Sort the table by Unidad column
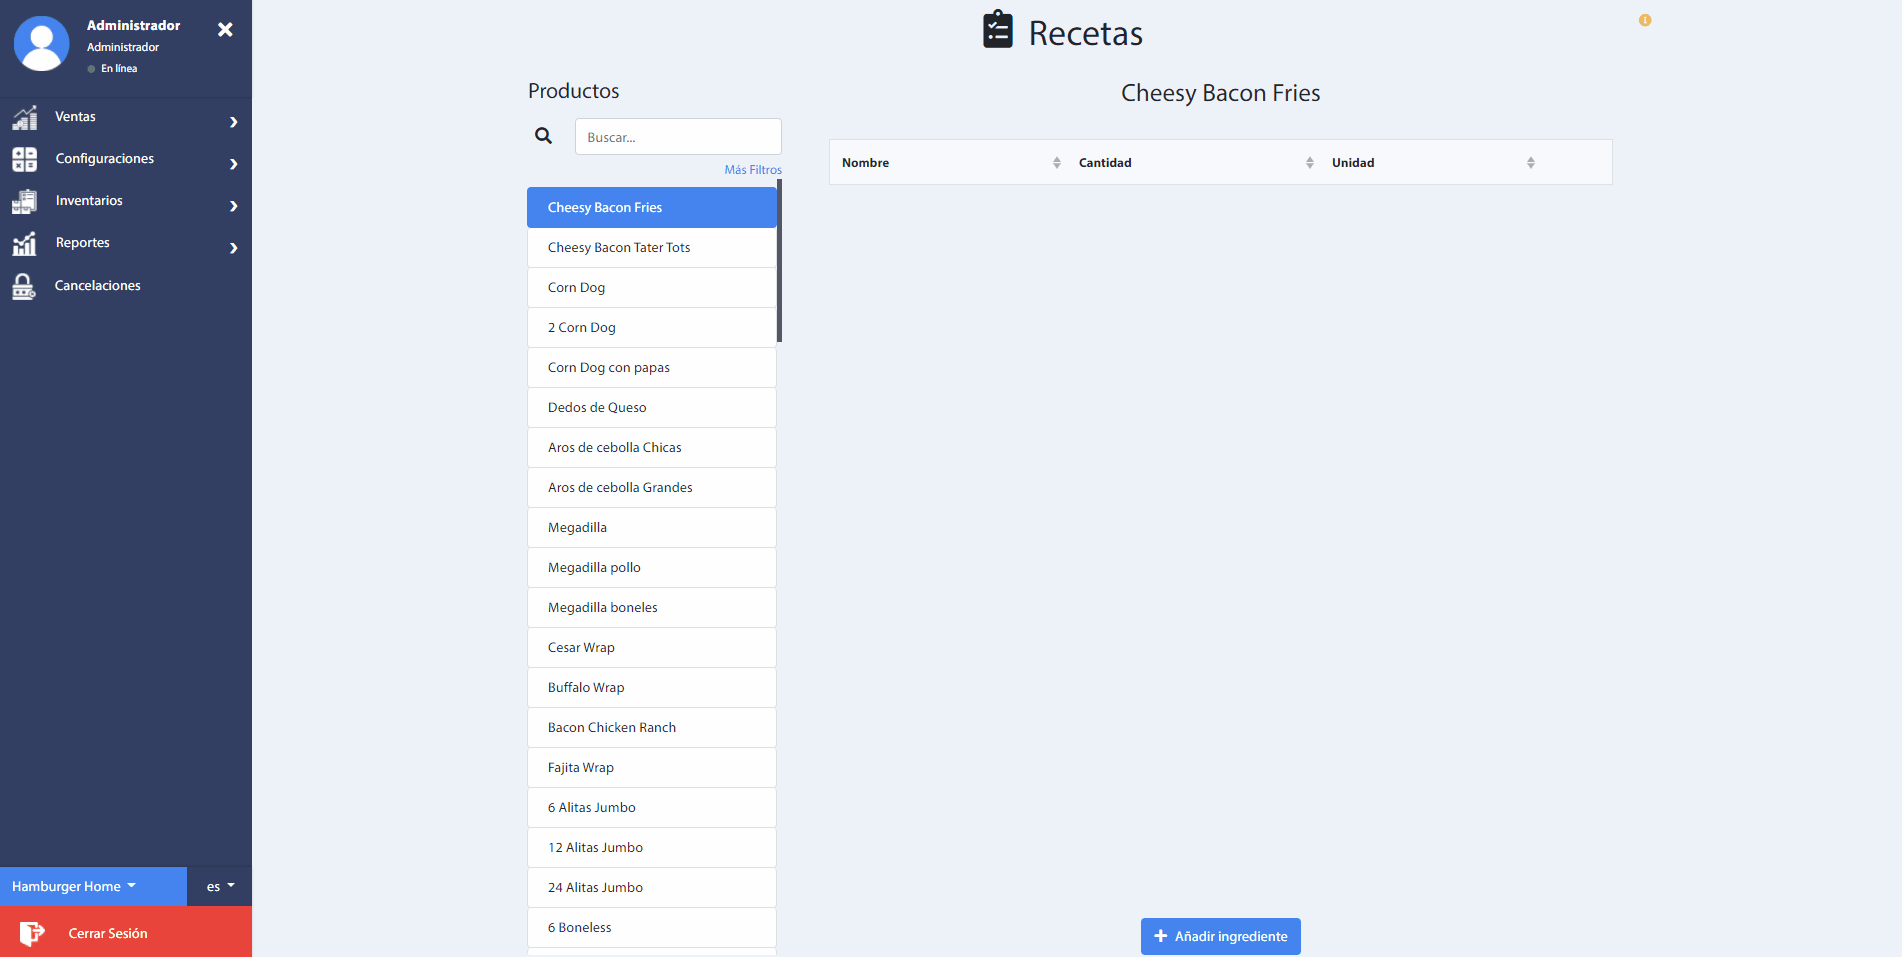 (1530, 163)
